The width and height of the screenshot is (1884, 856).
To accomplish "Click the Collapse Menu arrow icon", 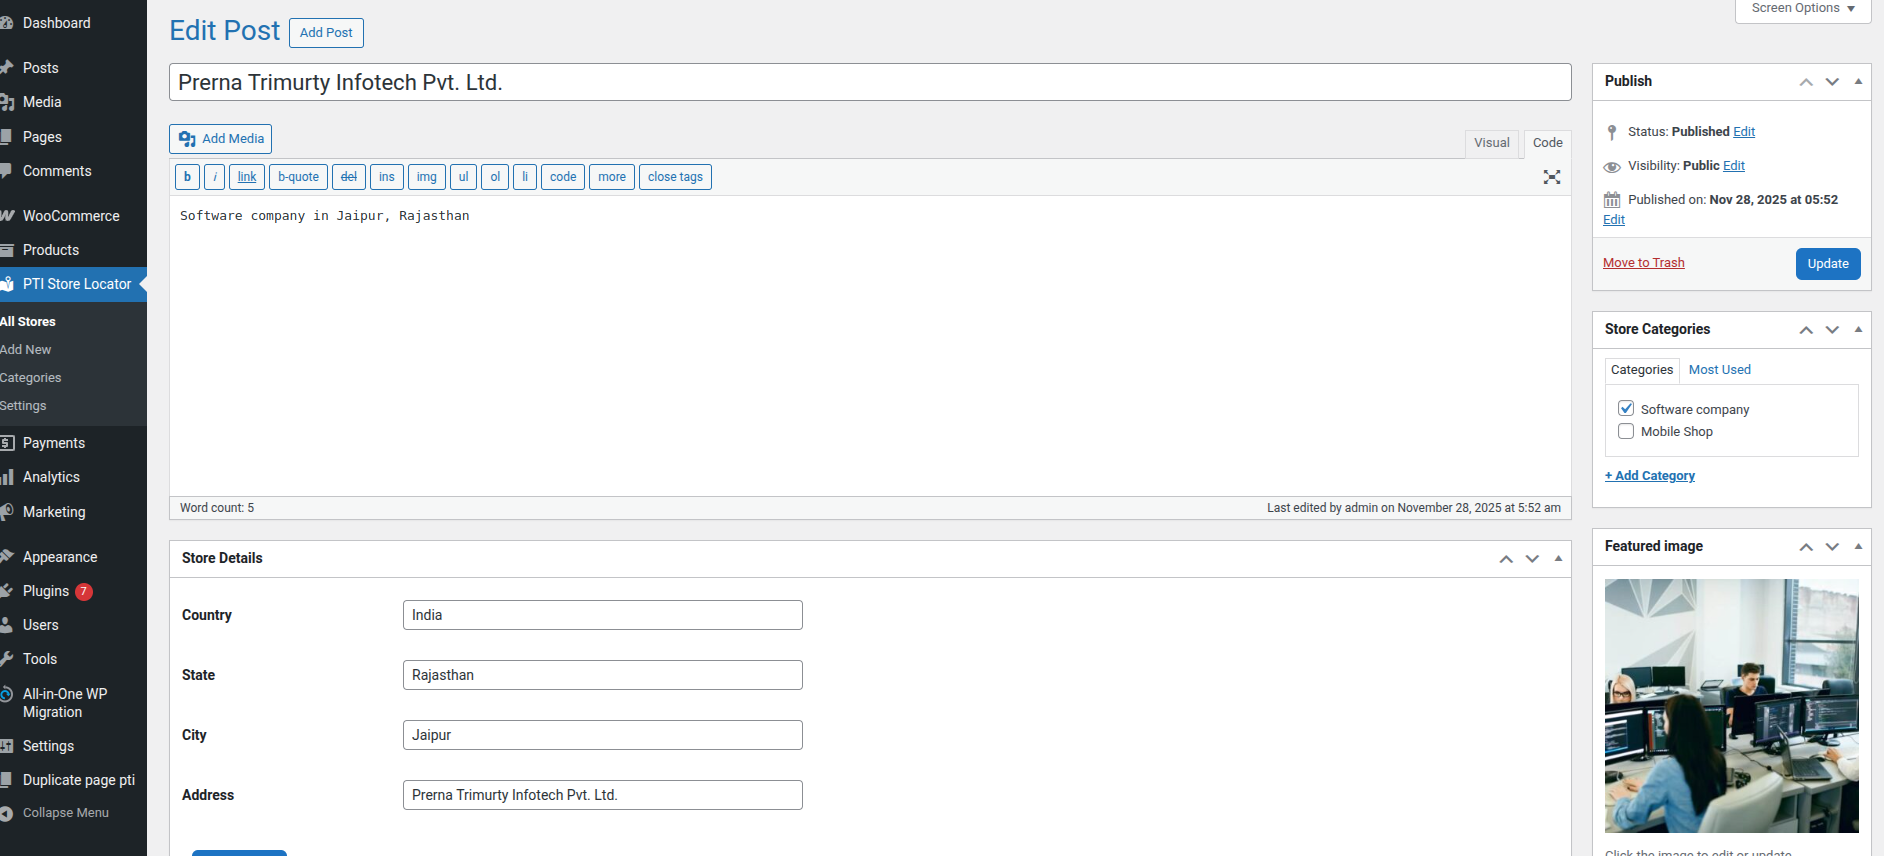I will coord(6,813).
